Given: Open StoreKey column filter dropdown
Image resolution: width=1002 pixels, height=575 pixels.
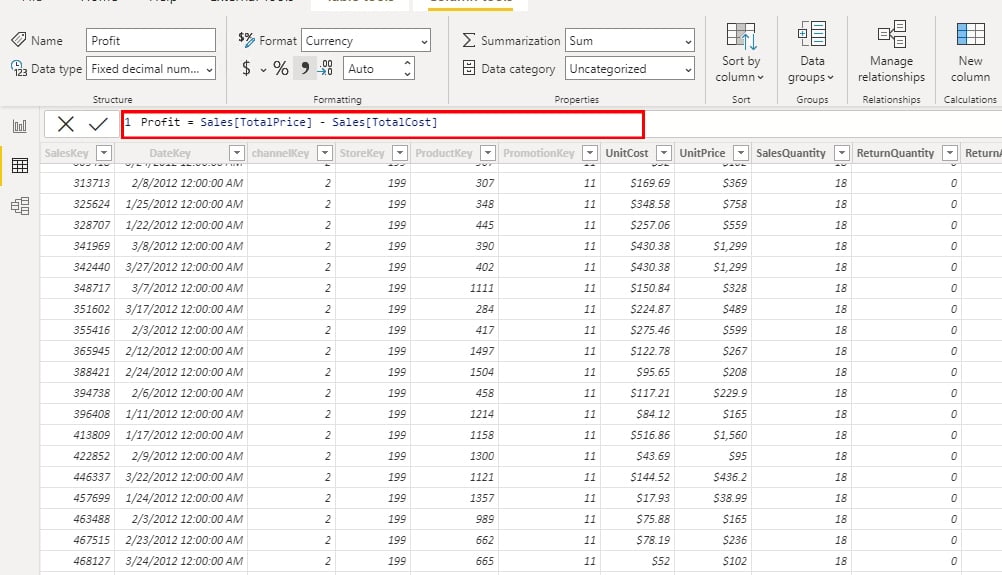Looking at the screenshot, I should pyautogui.click(x=399, y=153).
